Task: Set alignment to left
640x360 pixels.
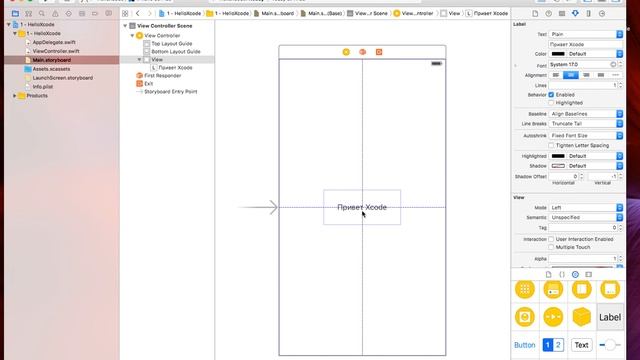Action: [556, 75]
